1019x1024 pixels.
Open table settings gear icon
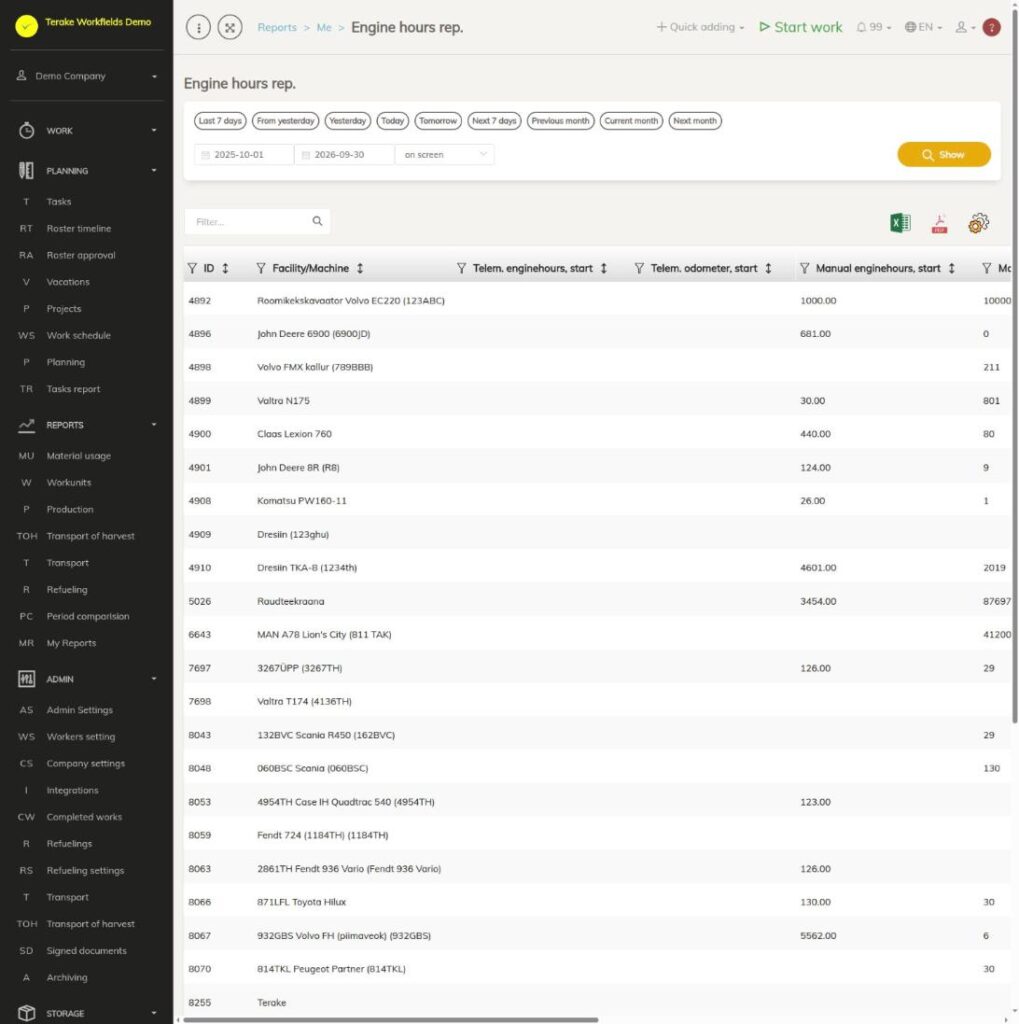(x=979, y=223)
